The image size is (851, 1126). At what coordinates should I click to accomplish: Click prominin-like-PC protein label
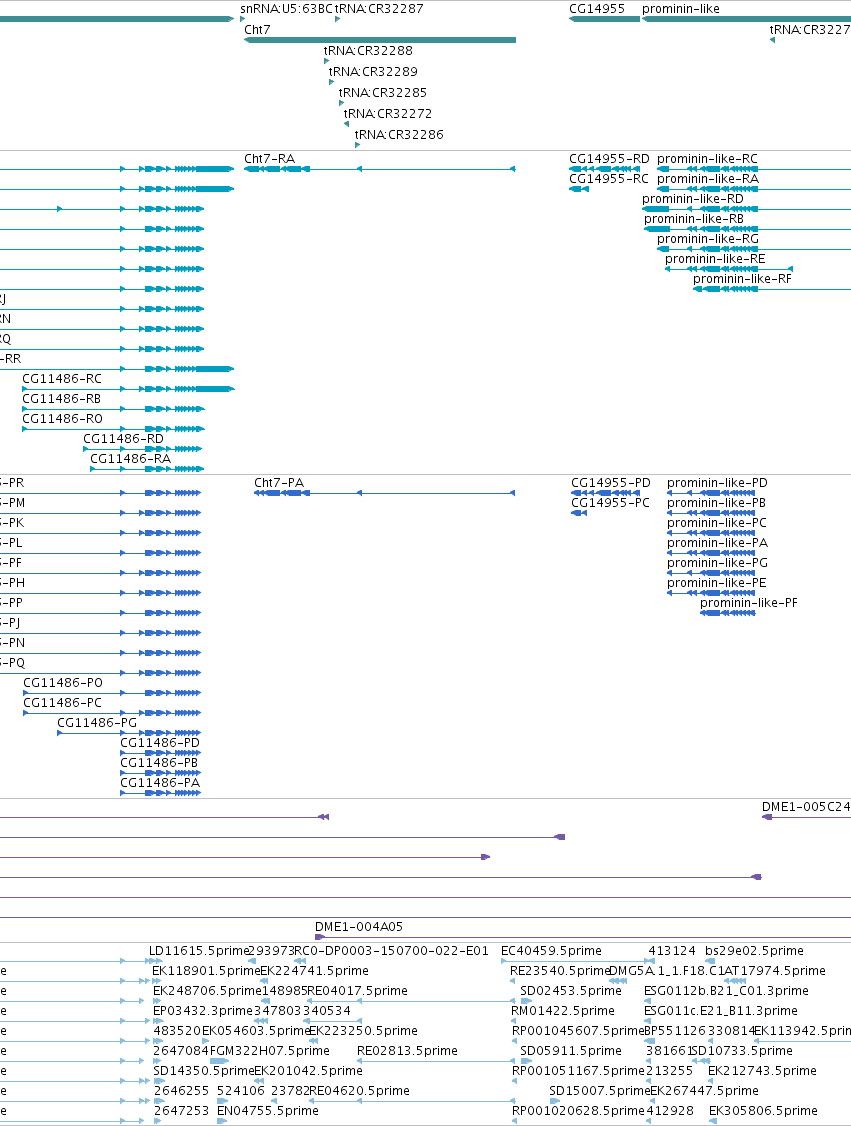pos(717,523)
